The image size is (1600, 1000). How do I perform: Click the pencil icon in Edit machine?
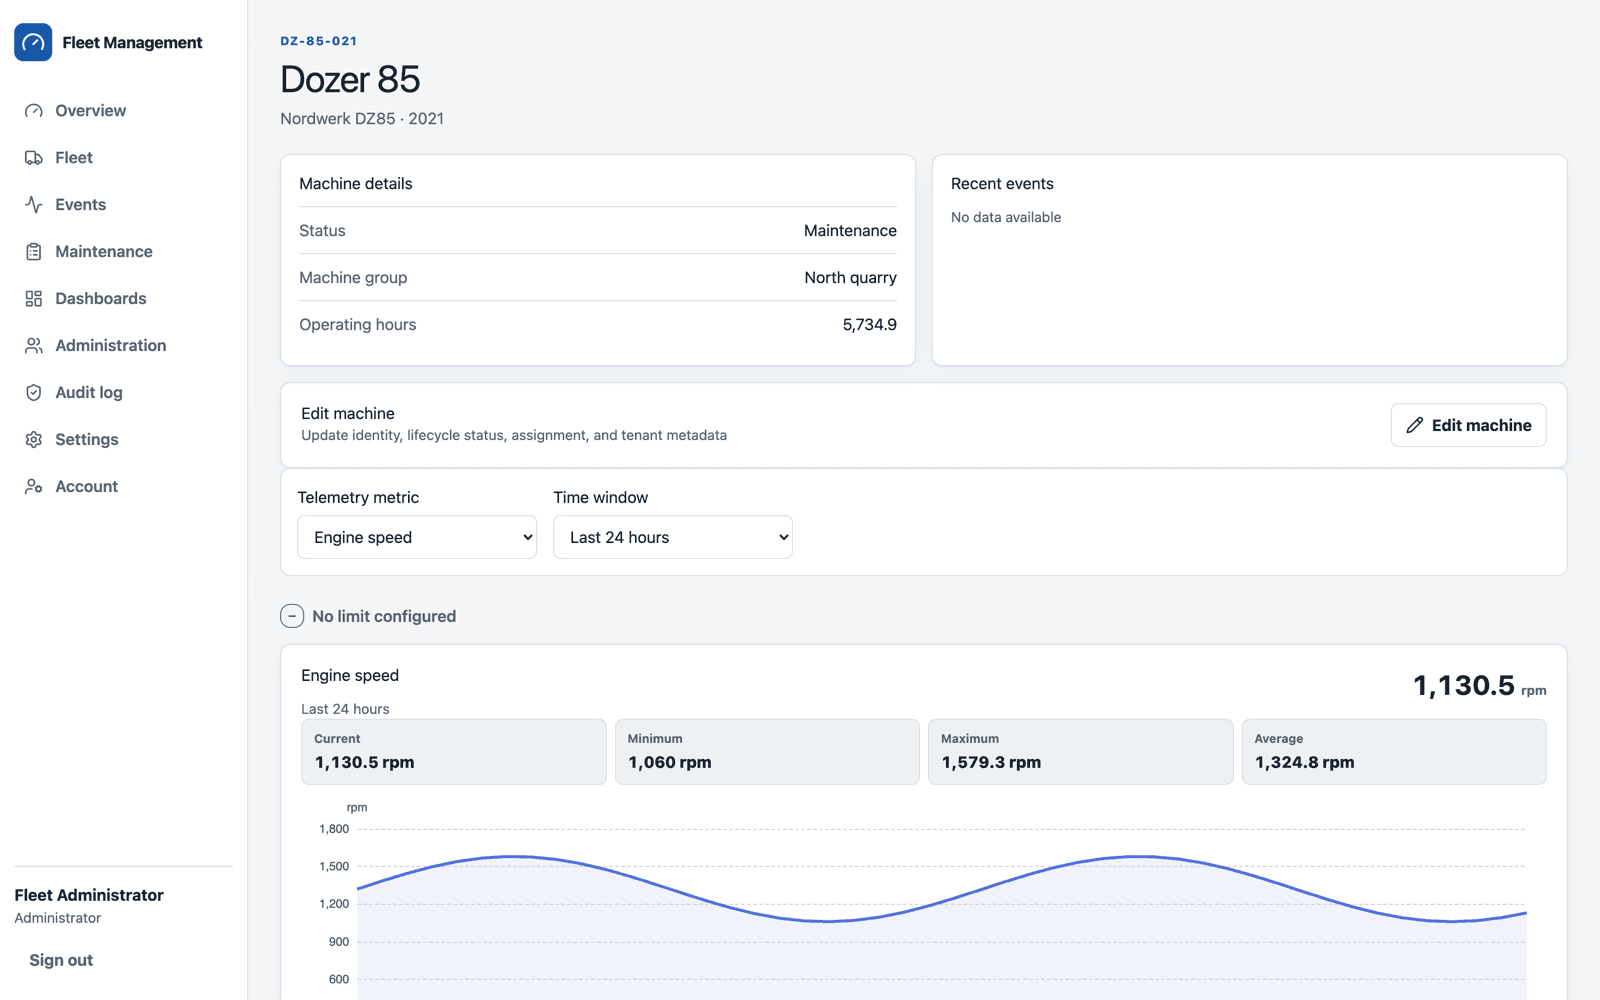tap(1415, 425)
